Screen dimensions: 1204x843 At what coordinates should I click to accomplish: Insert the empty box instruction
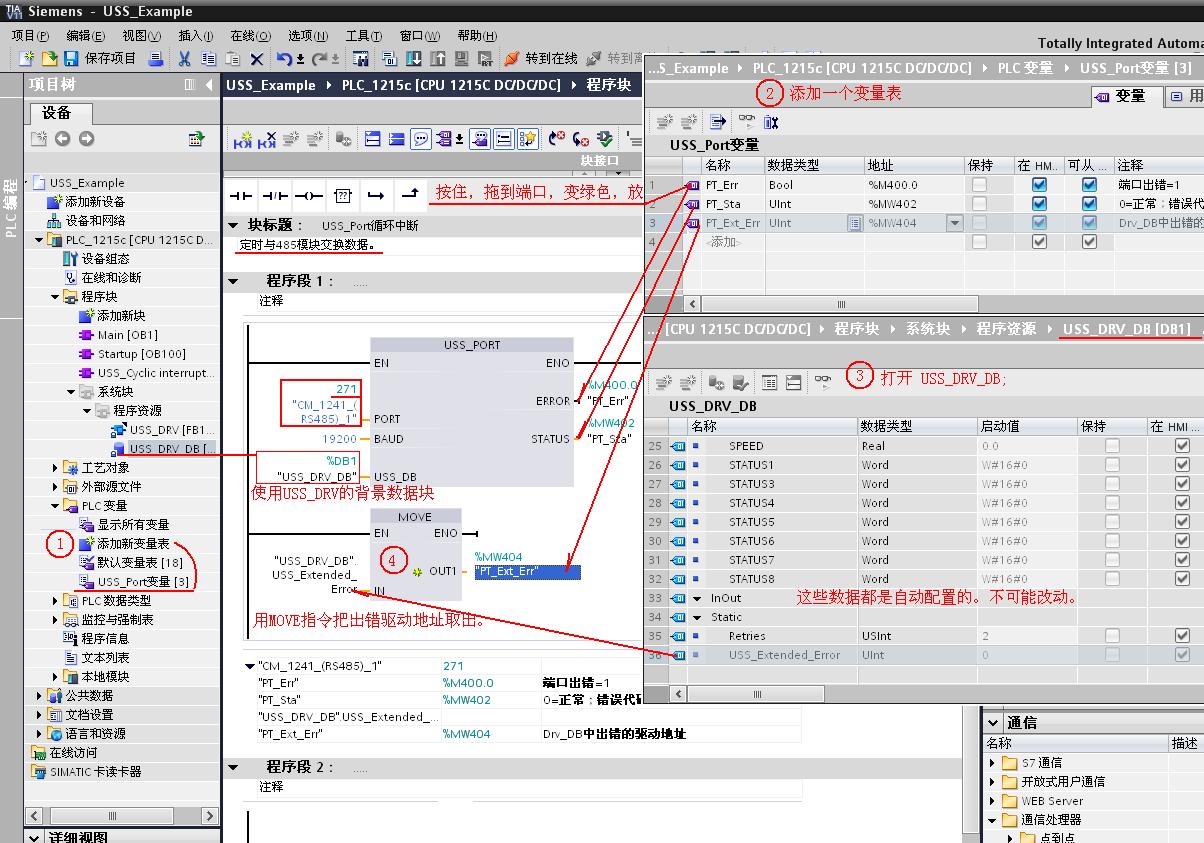[343, 194]
